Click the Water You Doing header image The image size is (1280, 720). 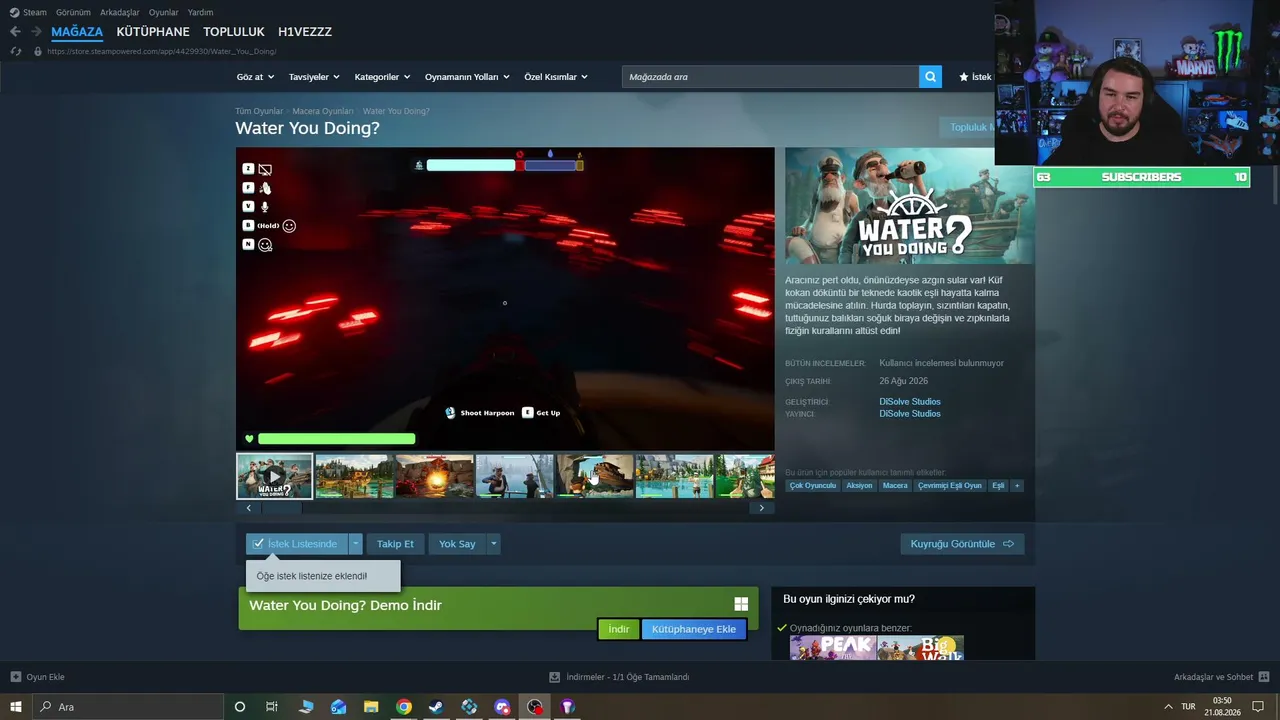(x=909, y=206)
